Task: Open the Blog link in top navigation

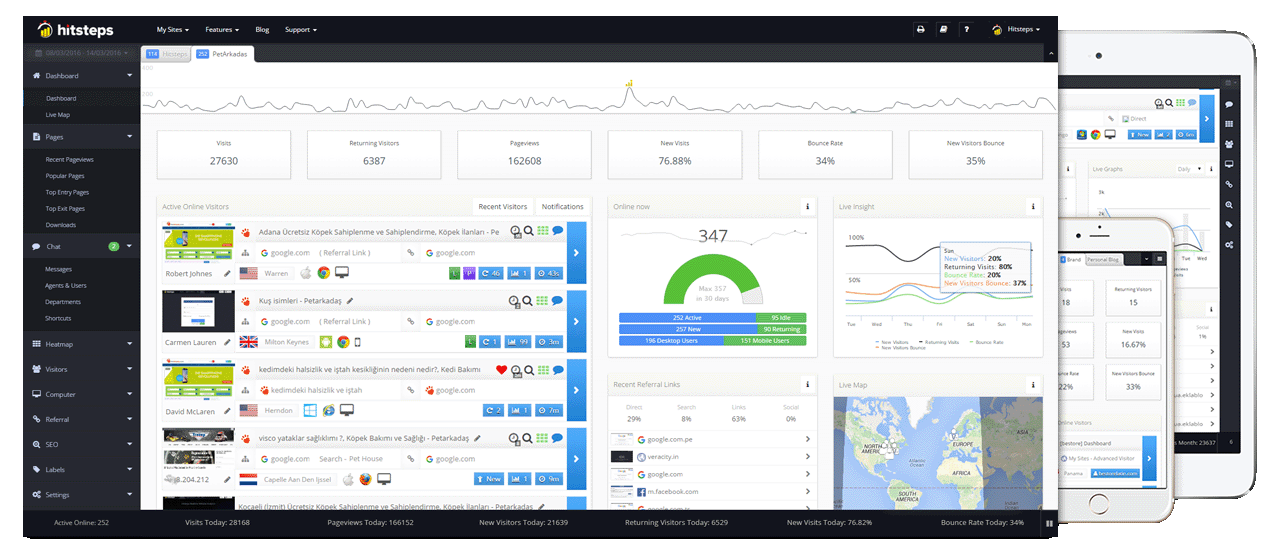Action: click(262, 30)
